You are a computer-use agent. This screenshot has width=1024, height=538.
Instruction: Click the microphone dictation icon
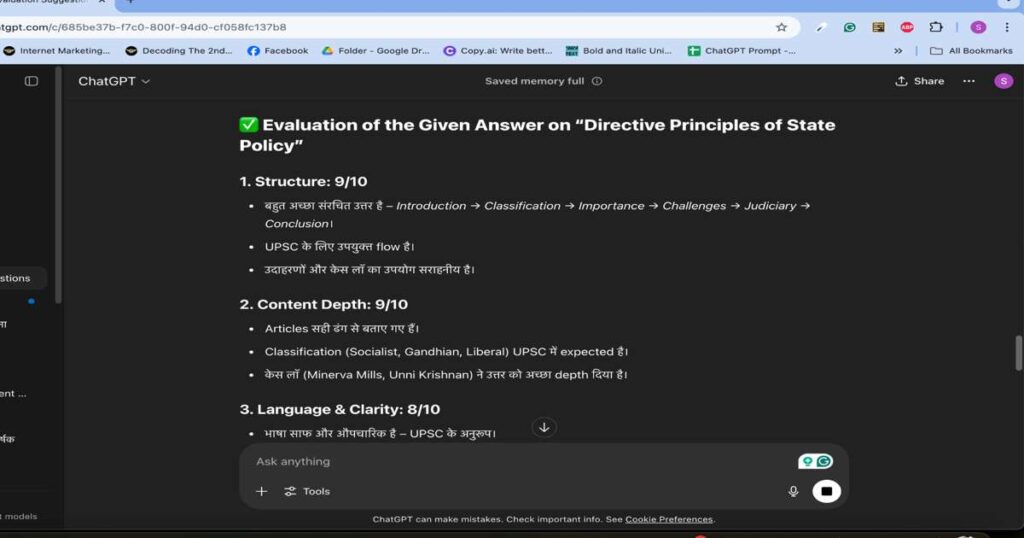pyautogui.click(x=793, y=491)
